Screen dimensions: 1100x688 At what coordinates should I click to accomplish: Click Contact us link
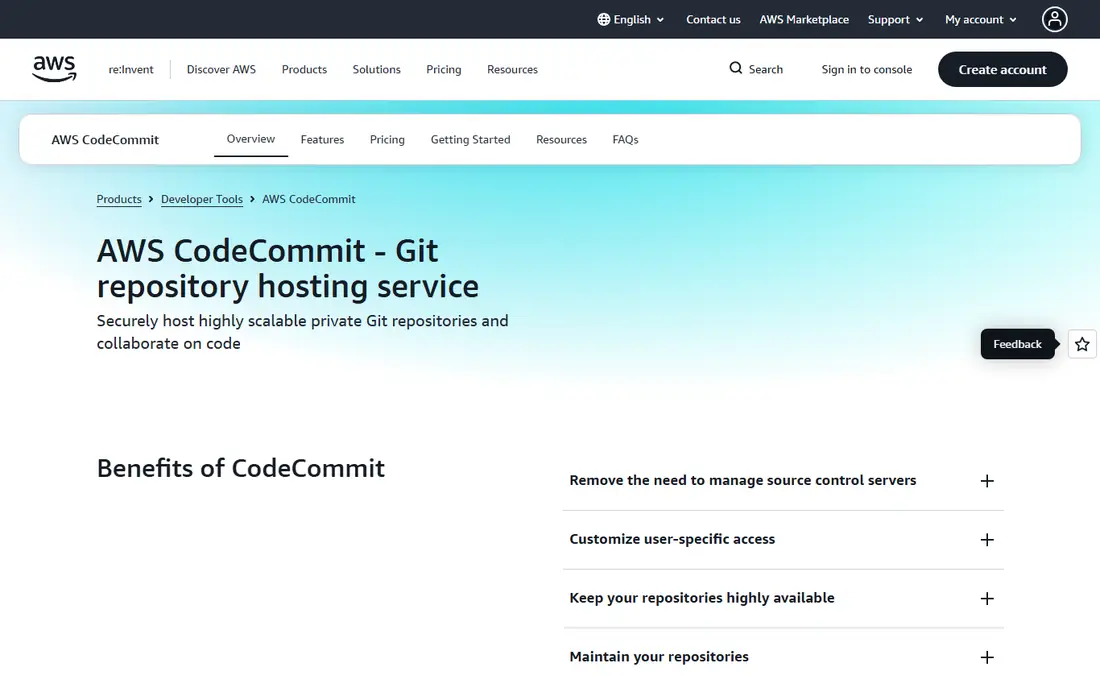point(713,20)
